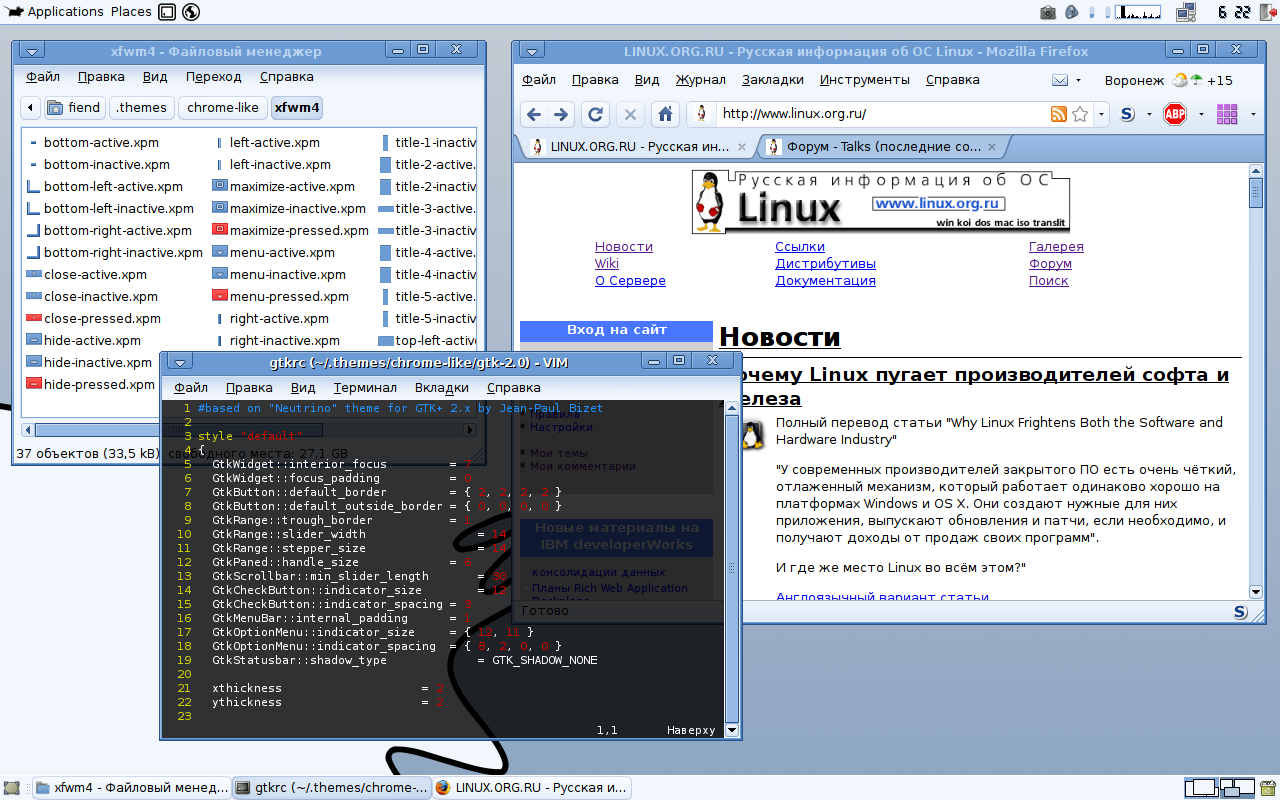1280x800 pixels.
Task: Click the mail envelope icon in Firefox
Action: pyautogui.click(x=1060, y=80)
